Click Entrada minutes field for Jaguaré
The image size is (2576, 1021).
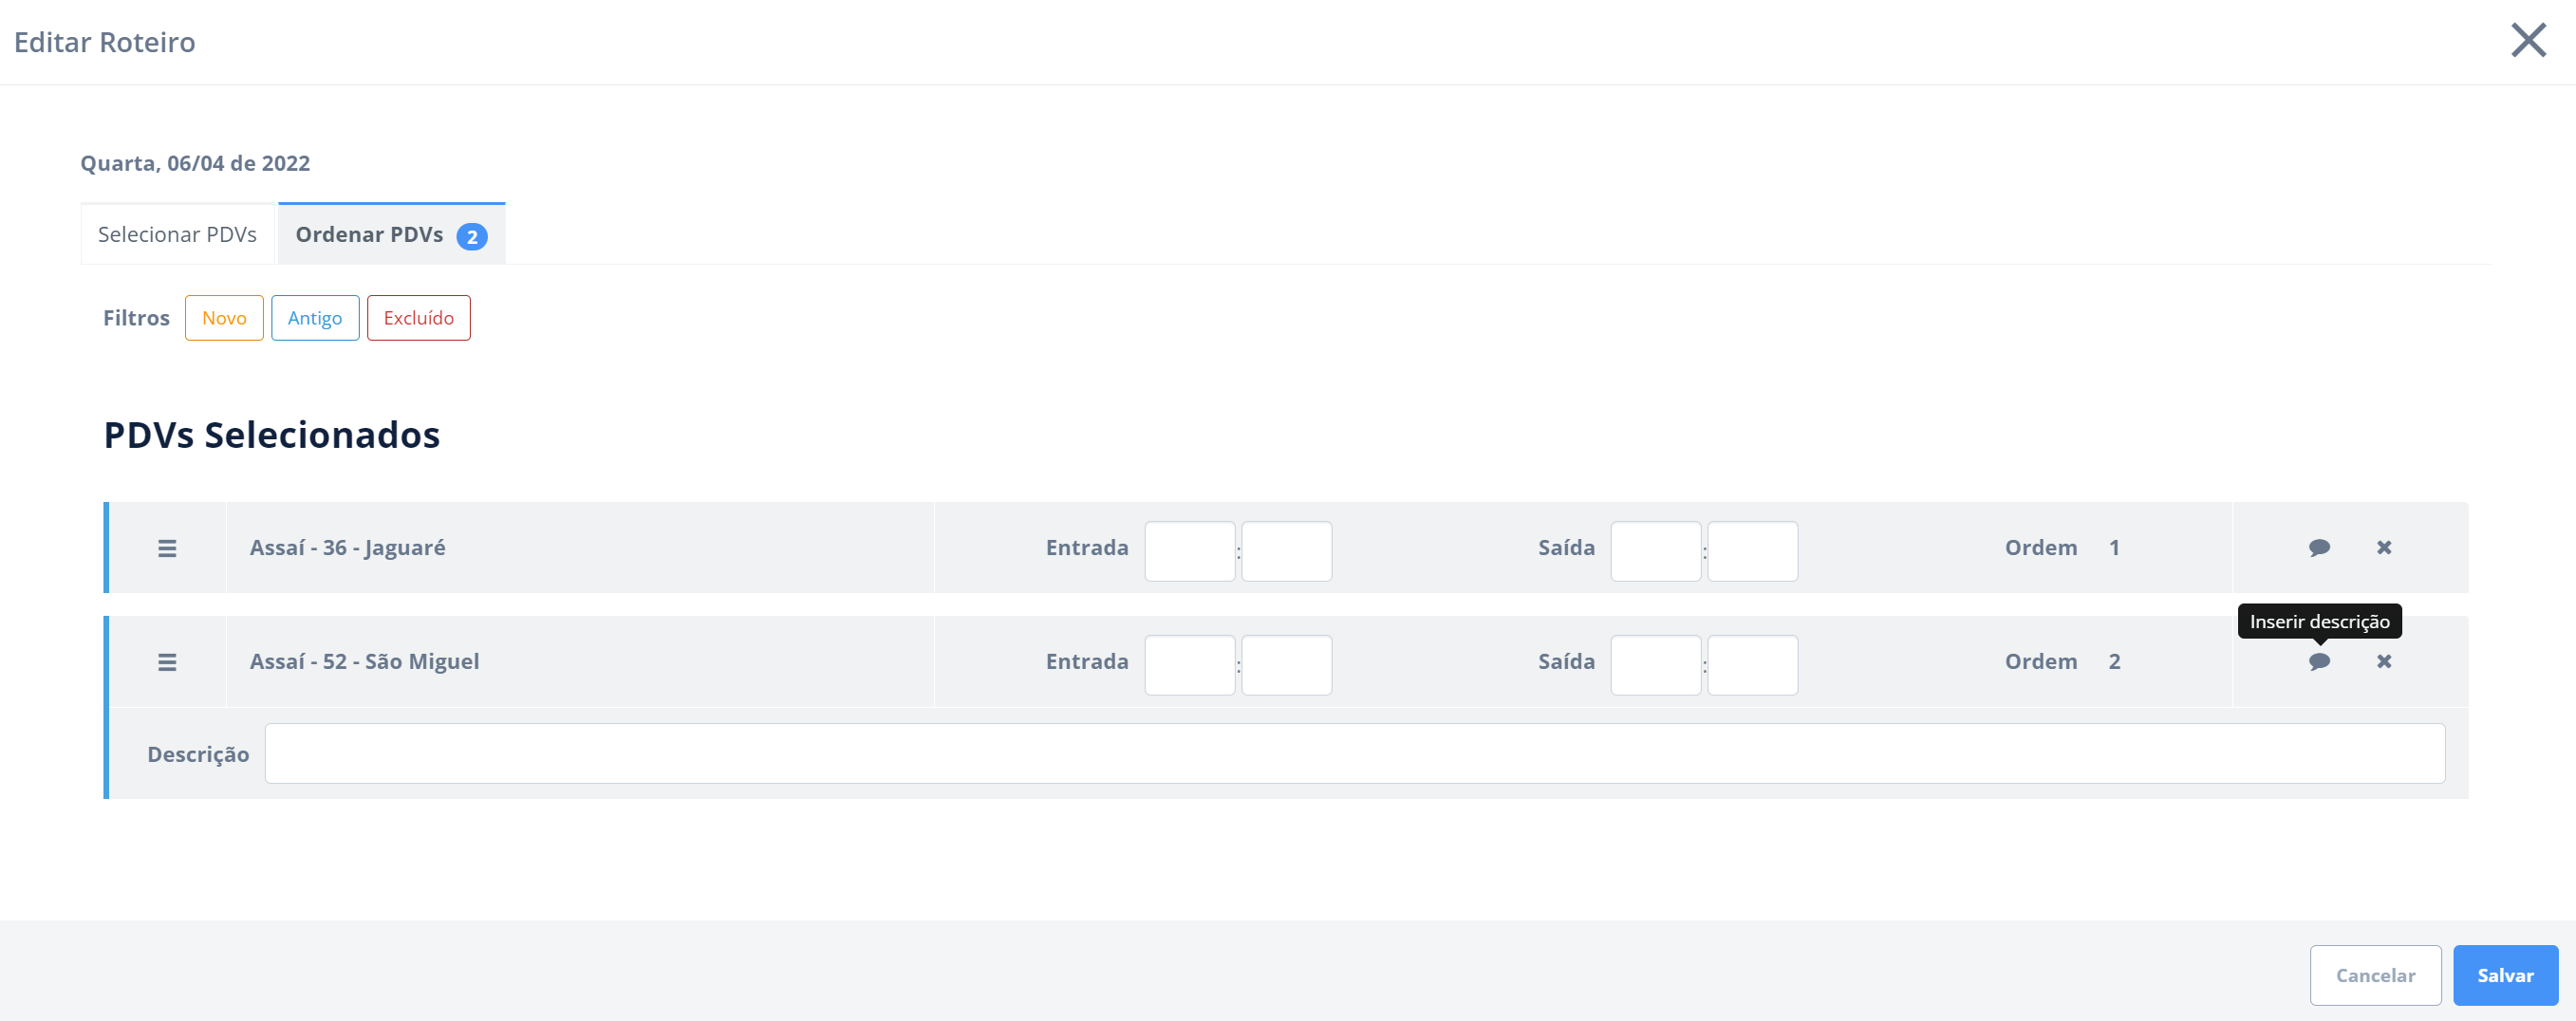(1286, 551)
